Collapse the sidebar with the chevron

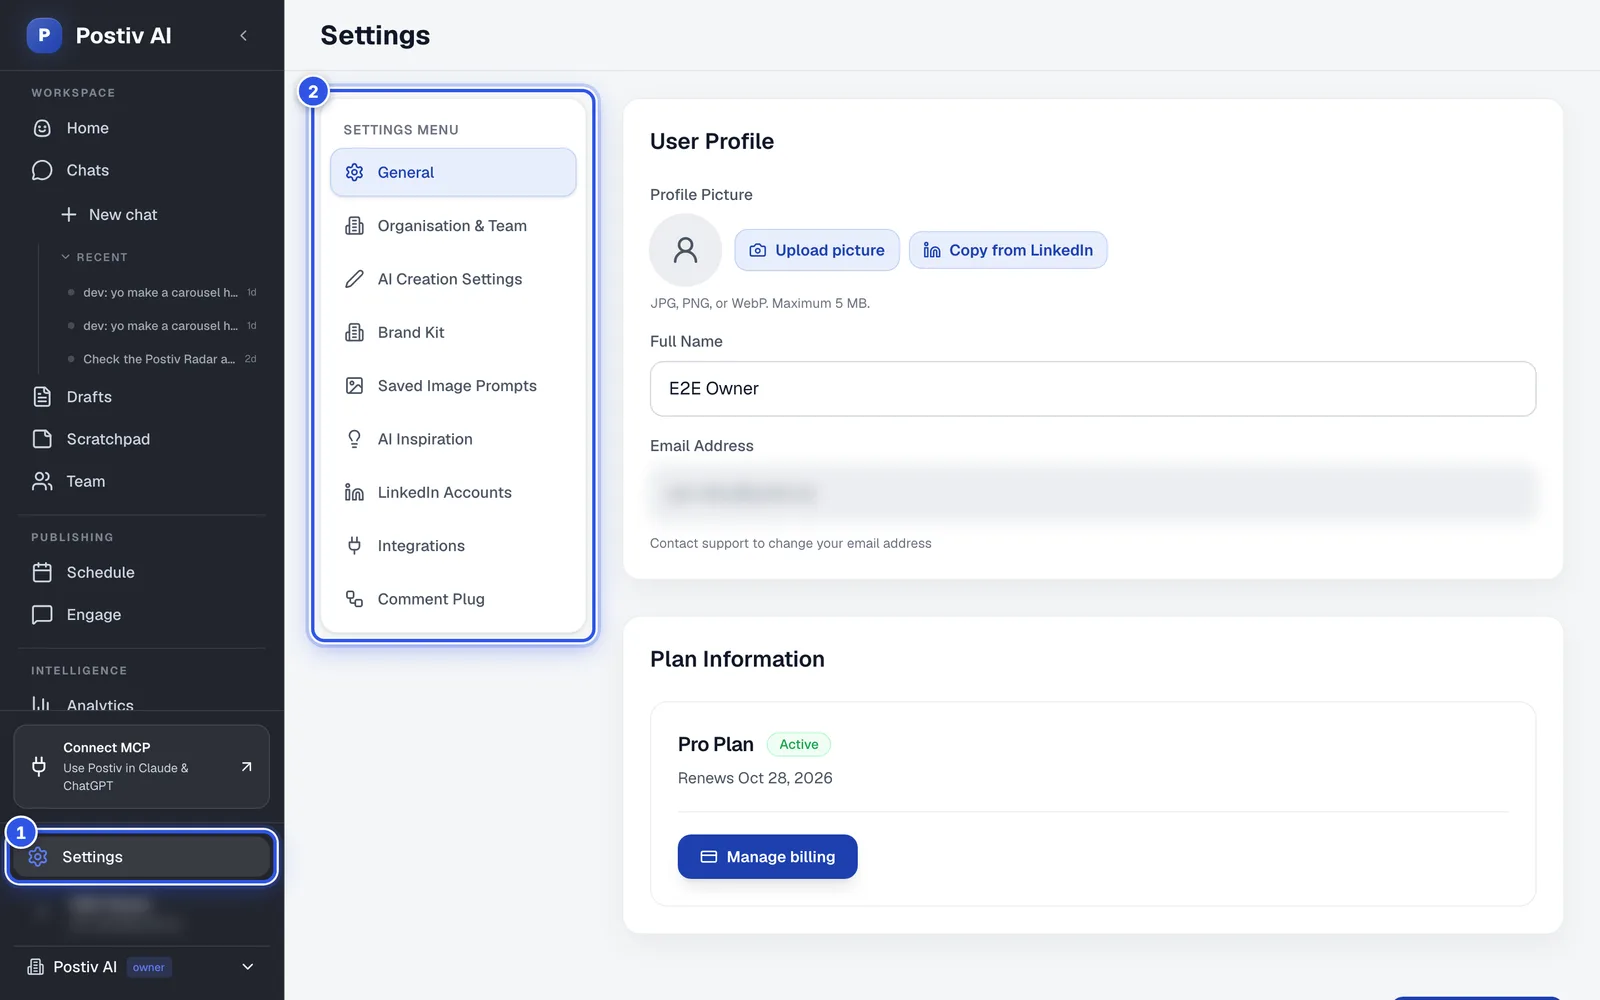click(243, 35)
